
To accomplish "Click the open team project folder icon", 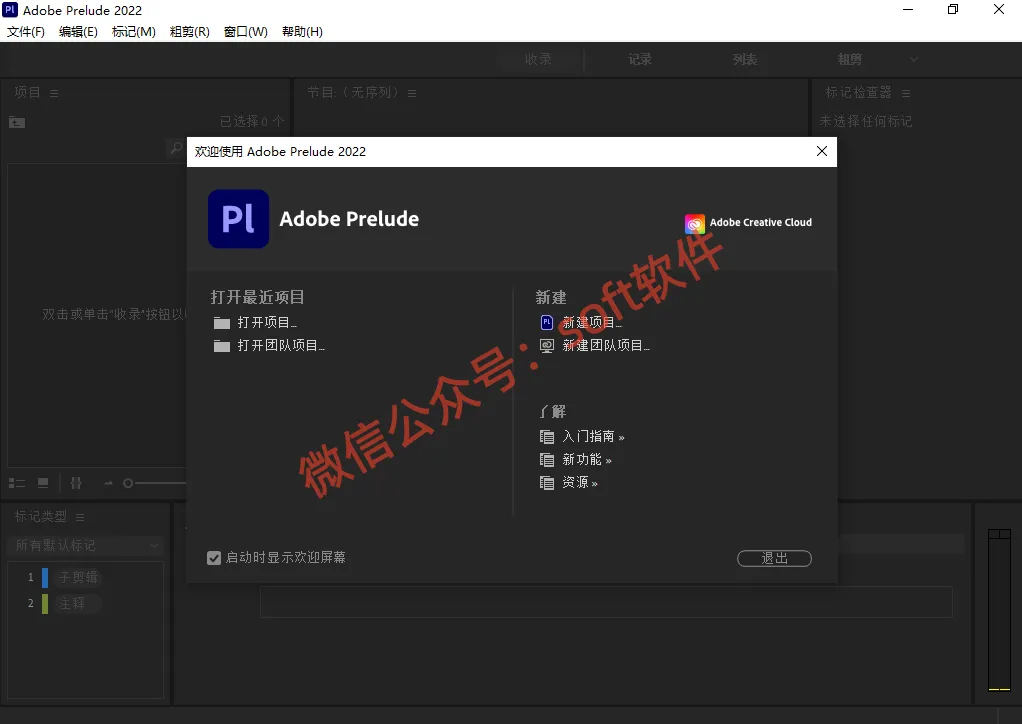I will click(222, 345).
